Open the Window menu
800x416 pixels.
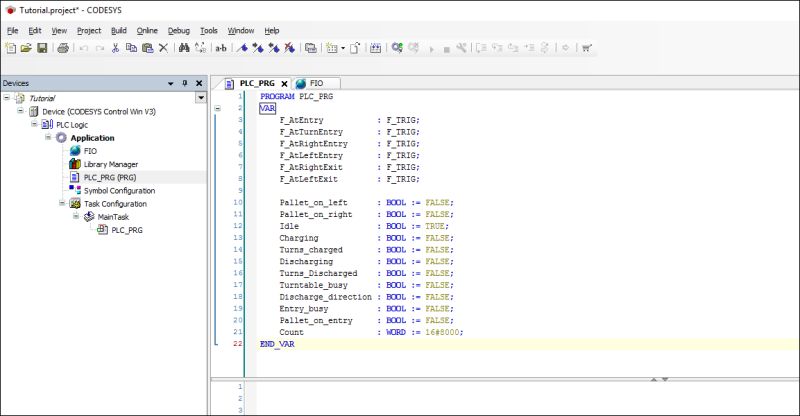click(241, 31)
